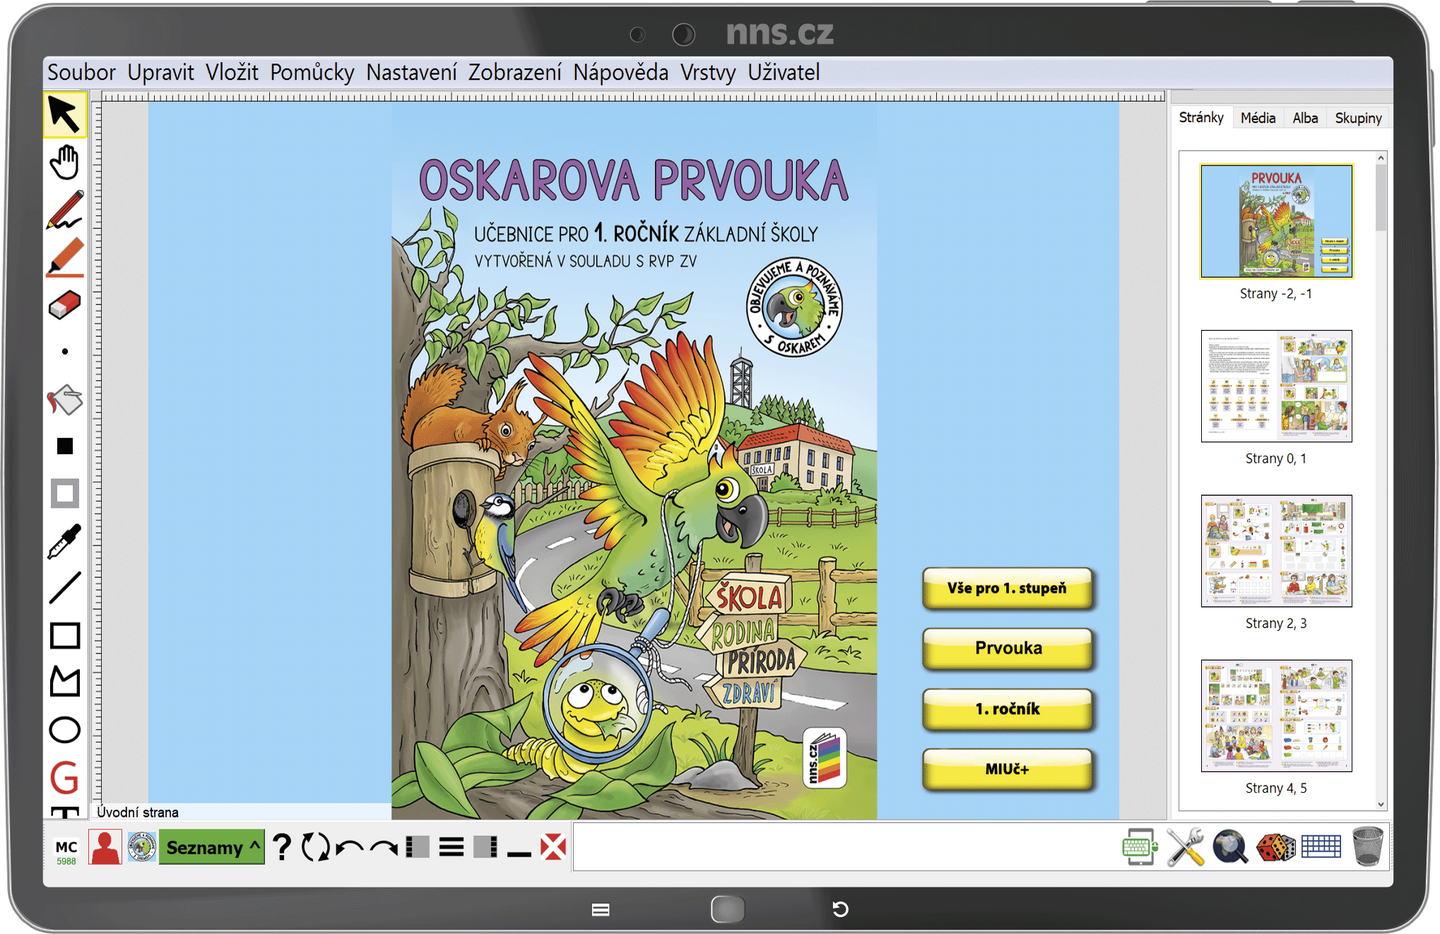Switch to the Média tab
This screenshot has height=934, width=1440.
pyautogui.click(x=1258, y=117)
